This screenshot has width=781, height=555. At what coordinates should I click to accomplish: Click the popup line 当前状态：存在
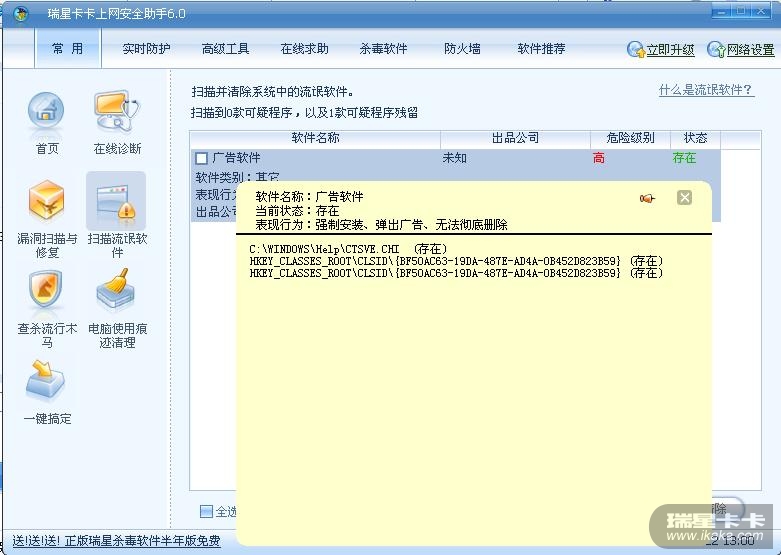click(297, 210)
